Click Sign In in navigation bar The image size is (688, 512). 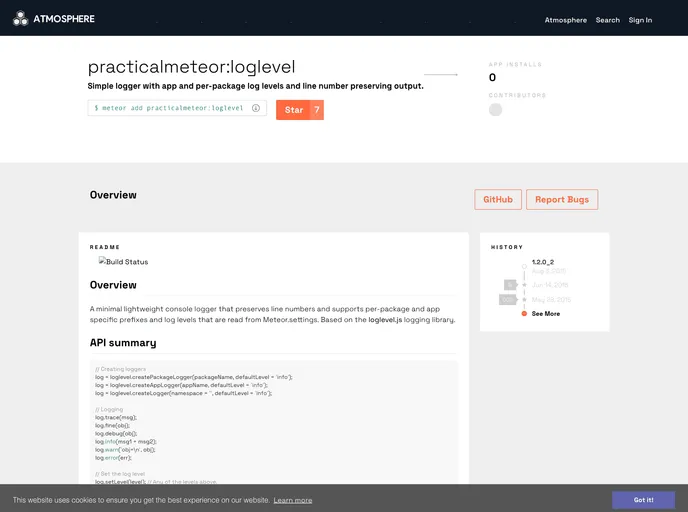[640, 20]
